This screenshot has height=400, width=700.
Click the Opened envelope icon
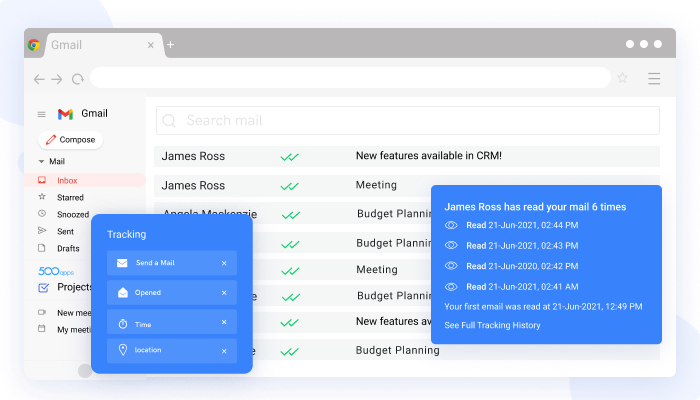click(x=123, y=292)
